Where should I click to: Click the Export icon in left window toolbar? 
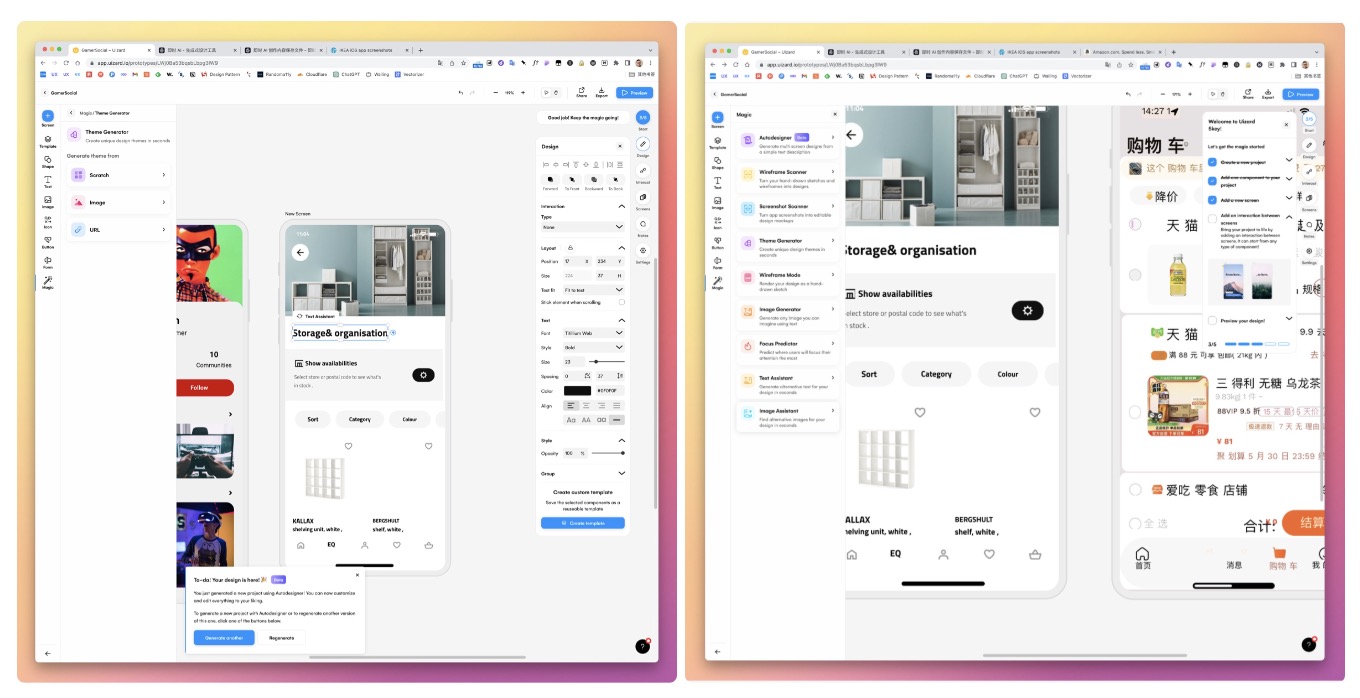pyautogui.click(x=601, y=92)
